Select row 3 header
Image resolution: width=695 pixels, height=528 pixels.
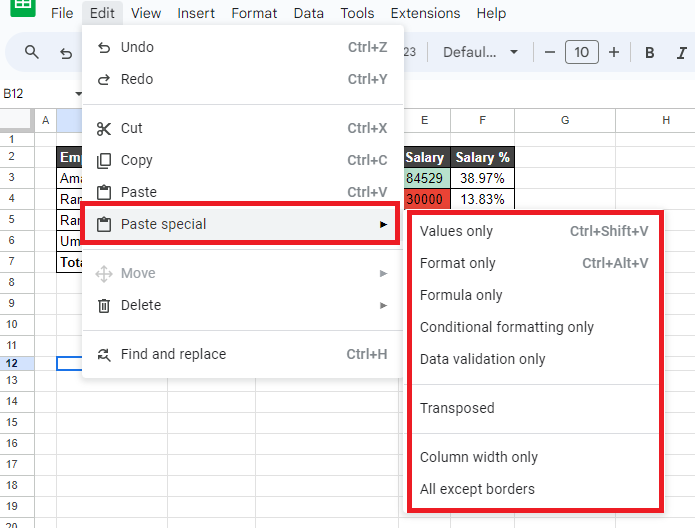point(17,177)
